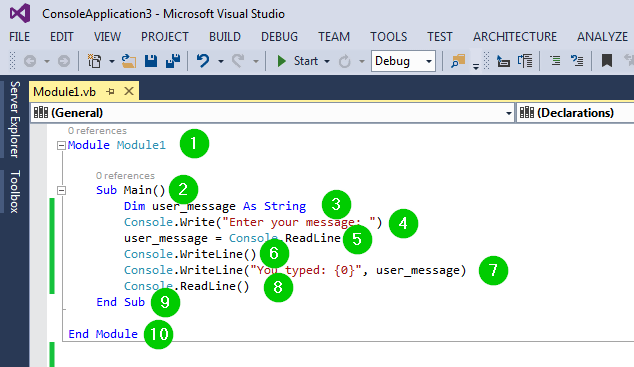Open the BUILD menu

225,37
